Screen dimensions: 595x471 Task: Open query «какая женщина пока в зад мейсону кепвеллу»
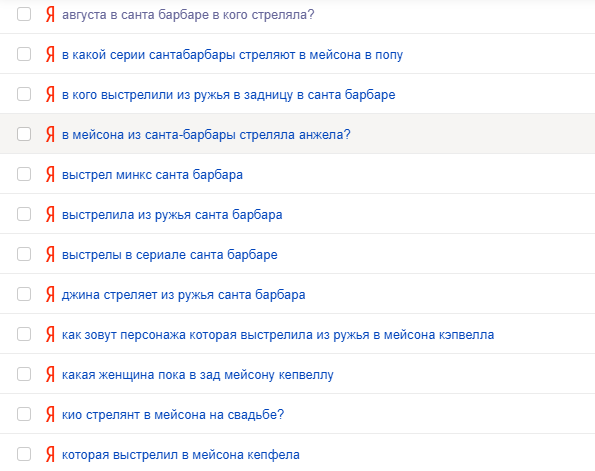pyautogui.click(x=198, y=375)
